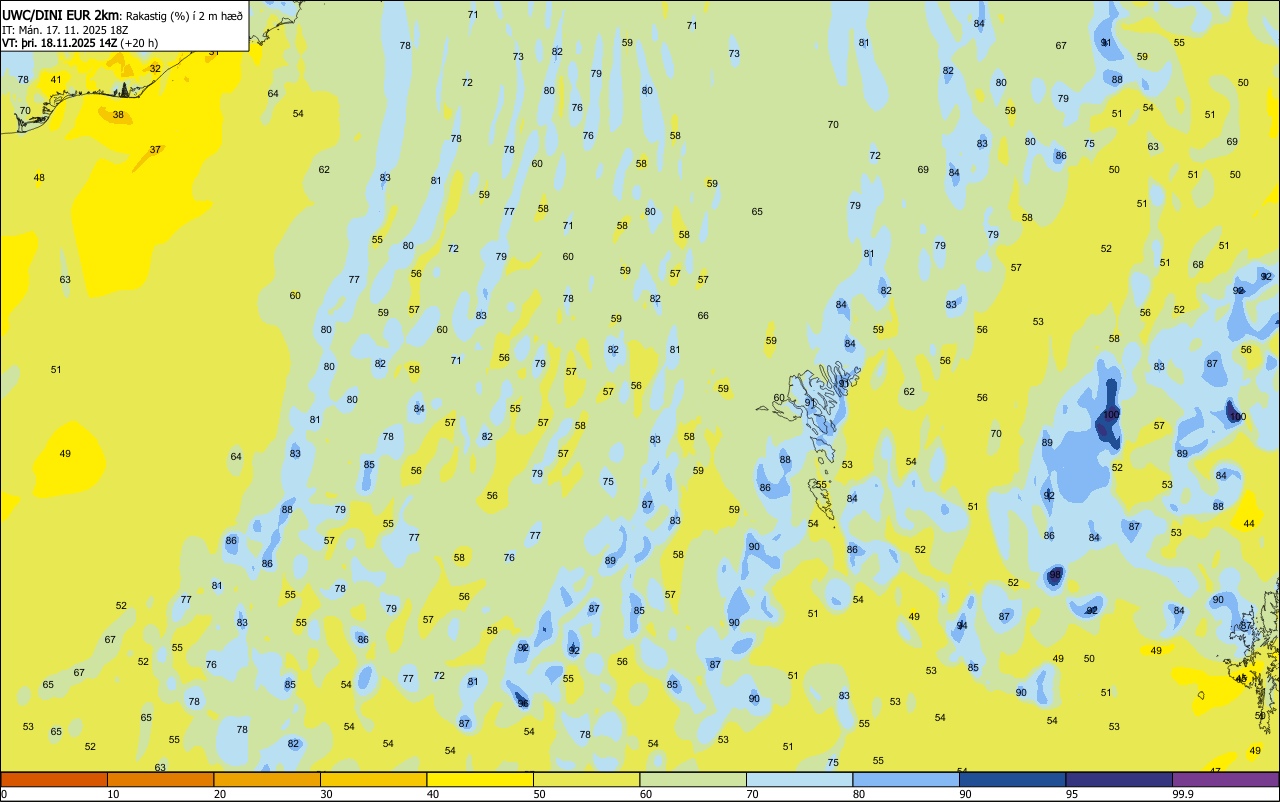Click the parameter label Rakastig (%) í 2 m hæð
This screenshot has width=1280, height=802.
[x=183, y=16]
